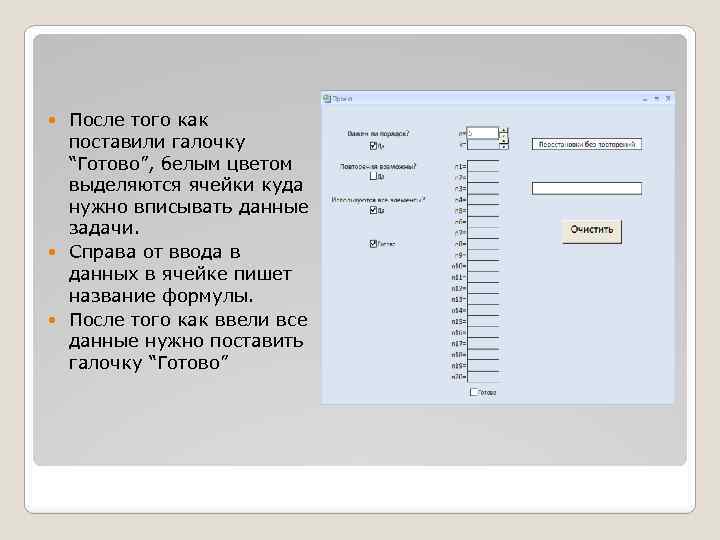Uncheck 'Да' under 'Используются все элементы?'

pyautogui.click(x=373, y=210)
